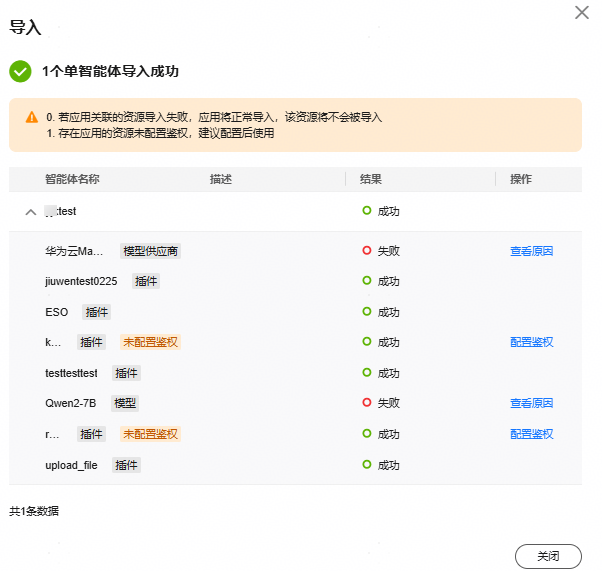Screen dimensions: 602x571
Task: Click the 结果 column header
Action: coord(370,179)
